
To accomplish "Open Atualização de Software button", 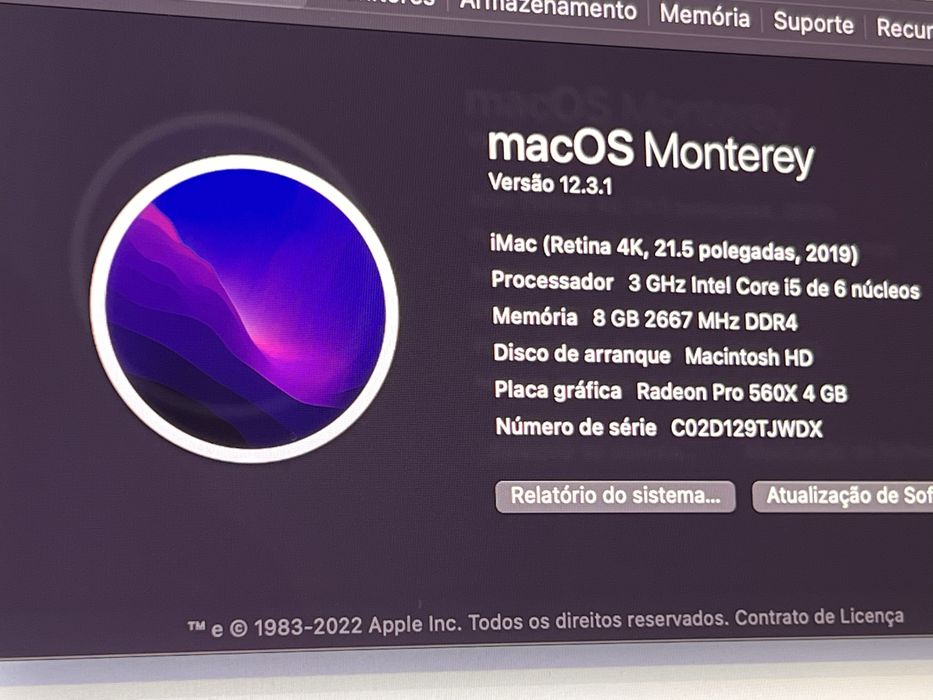I will tap(843, 496).
